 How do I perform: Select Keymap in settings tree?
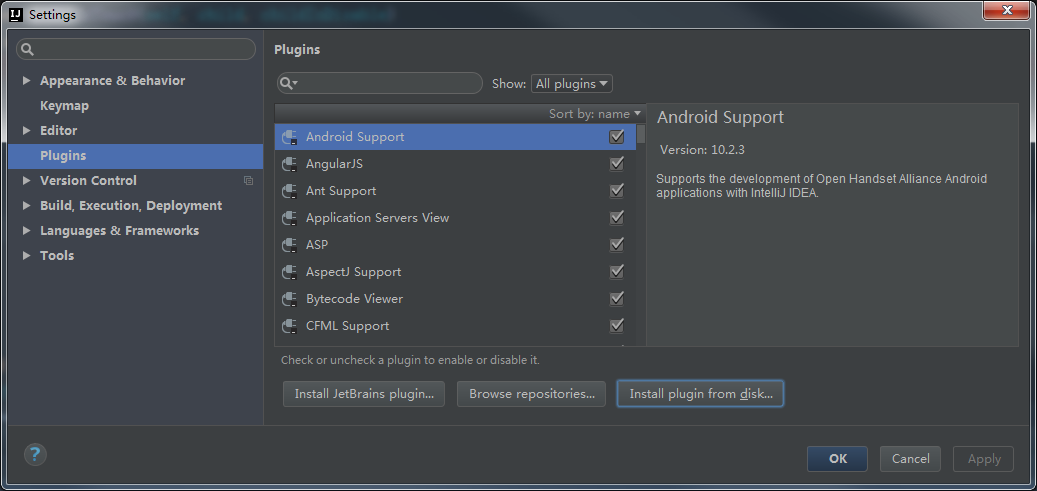click(x=64, y=106)
